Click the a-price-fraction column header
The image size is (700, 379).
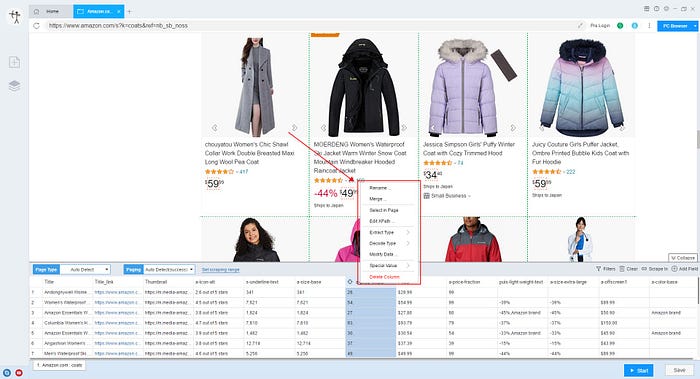[x=464, y=282]
